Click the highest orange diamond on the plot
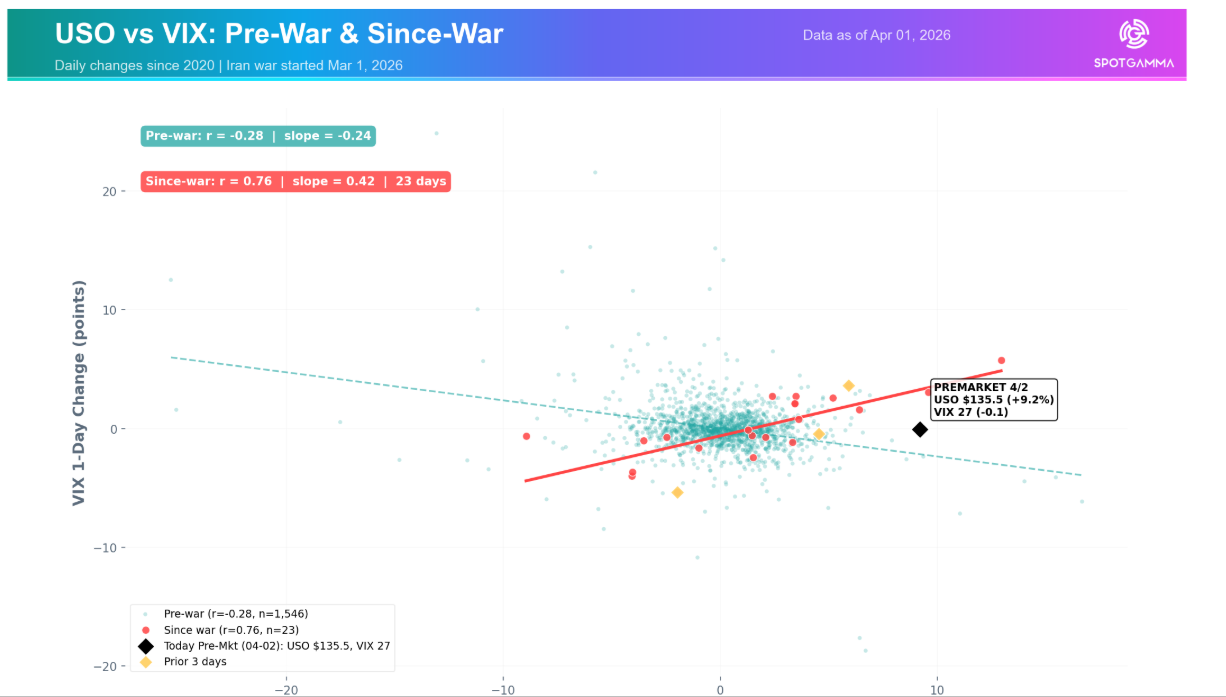 pyautogui.click(x=849, y=386)
